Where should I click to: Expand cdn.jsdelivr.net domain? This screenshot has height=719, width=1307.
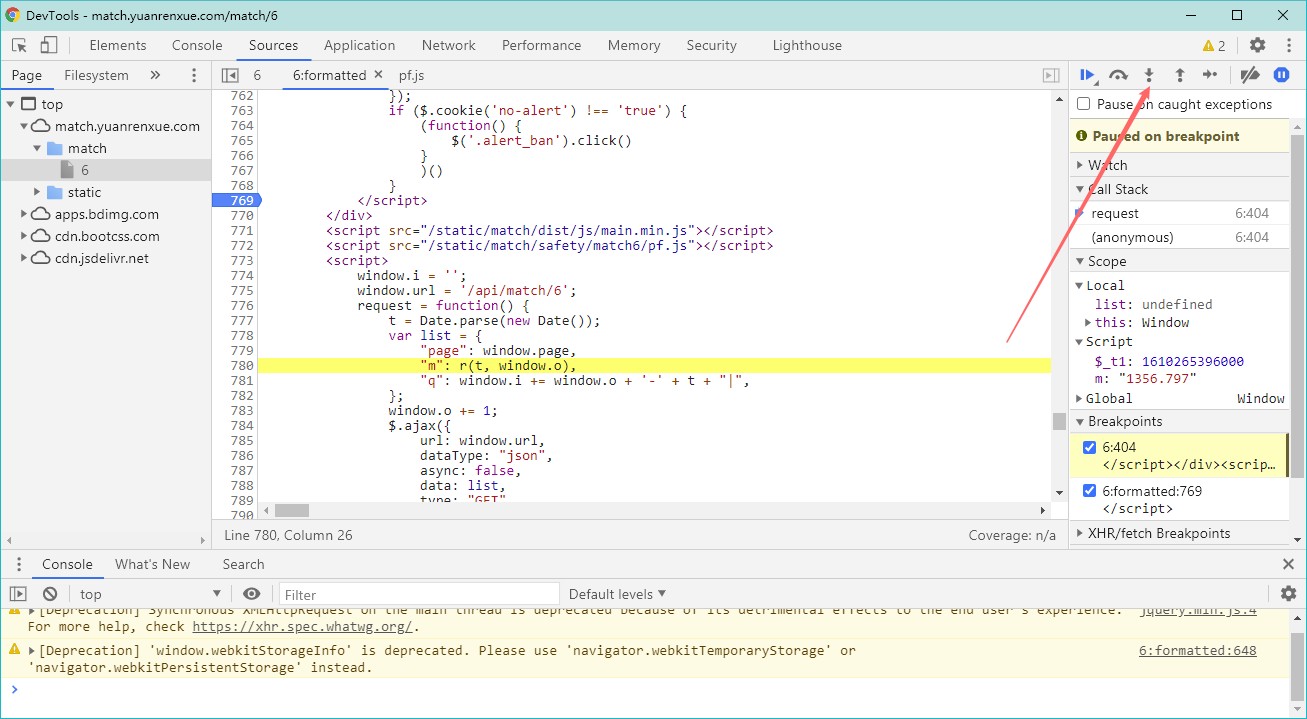24,258
